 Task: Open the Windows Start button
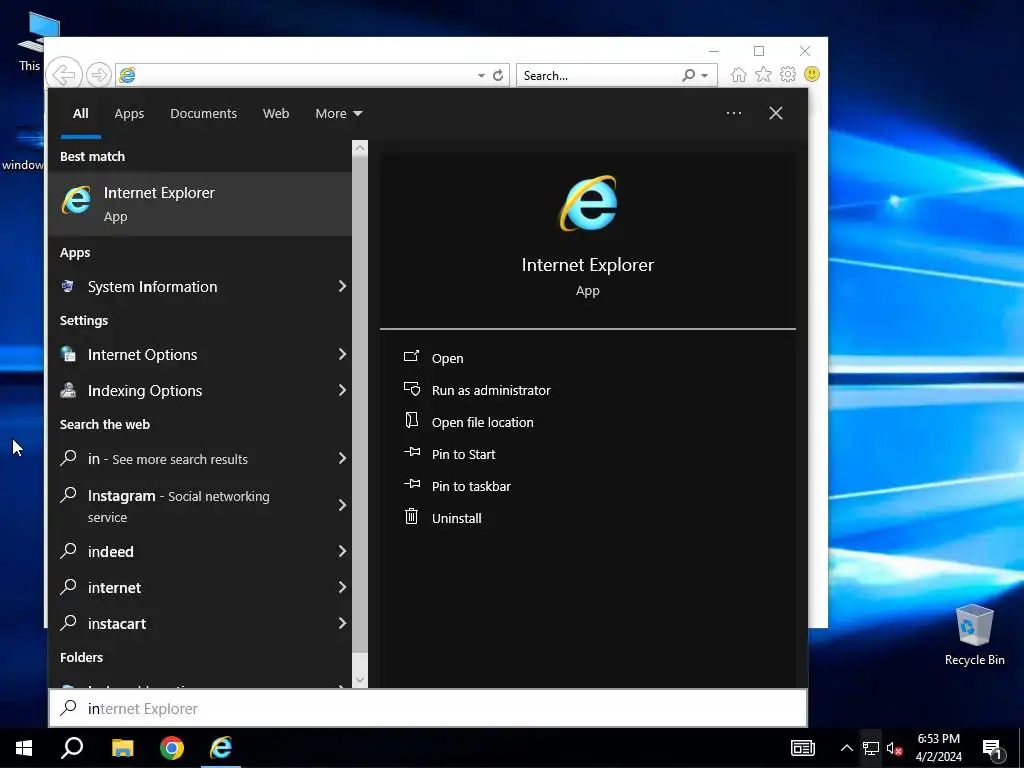tap(24, 748)
